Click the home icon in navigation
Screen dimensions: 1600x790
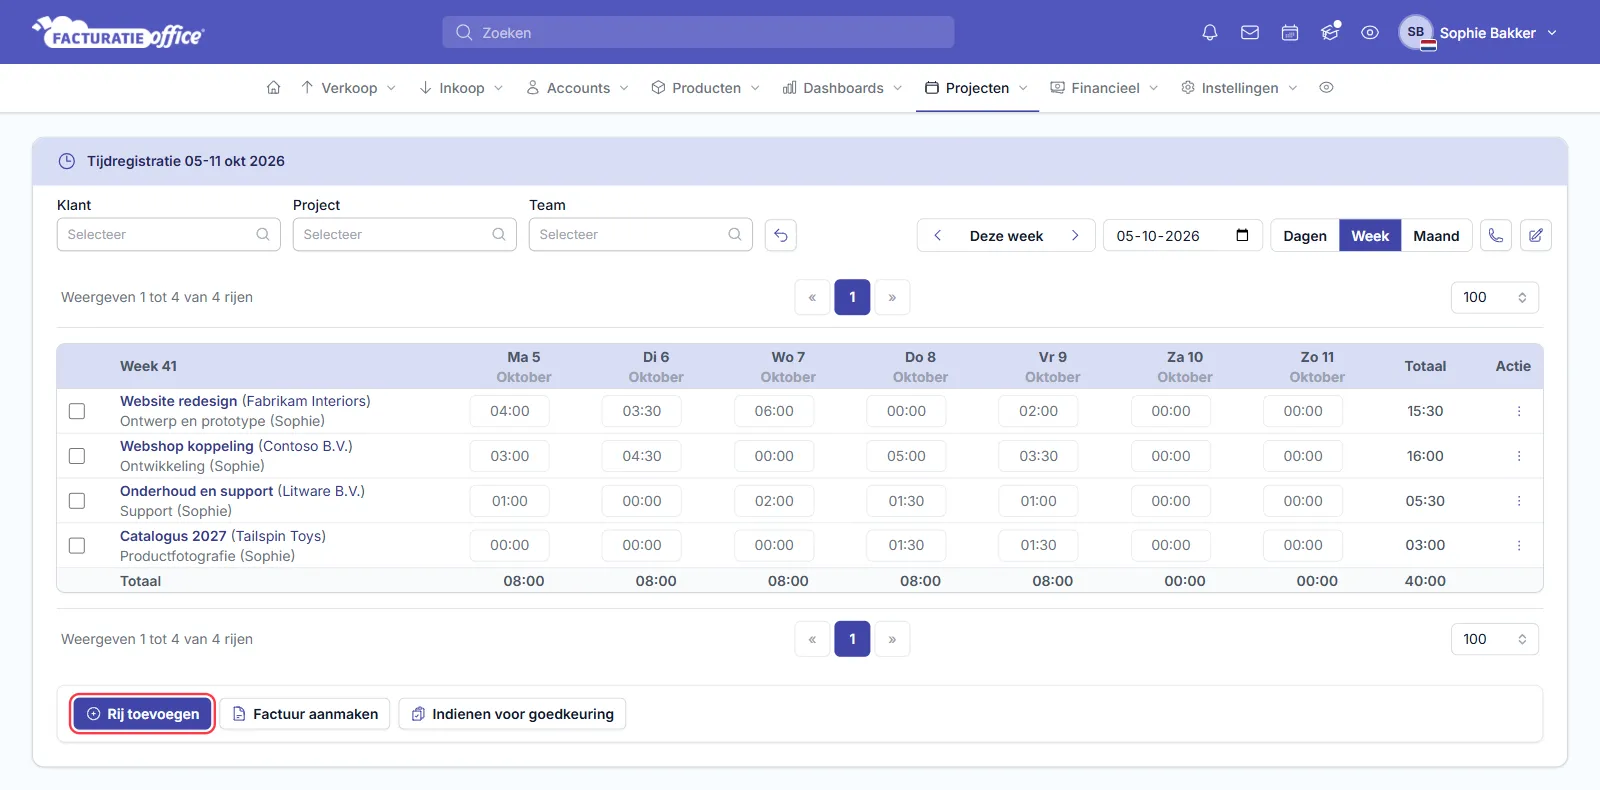coord(273,88)
